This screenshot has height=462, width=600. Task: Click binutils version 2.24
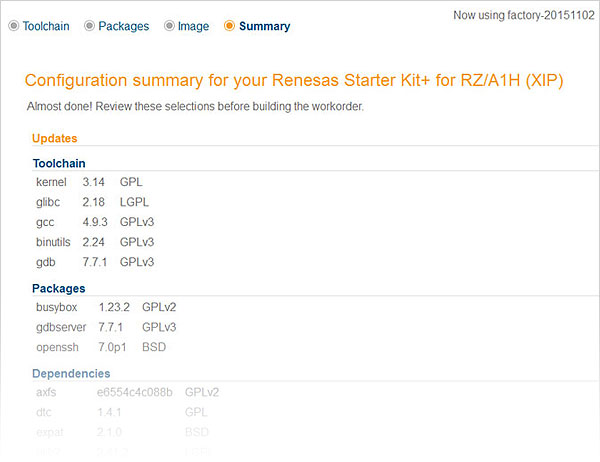pos(93,242)
